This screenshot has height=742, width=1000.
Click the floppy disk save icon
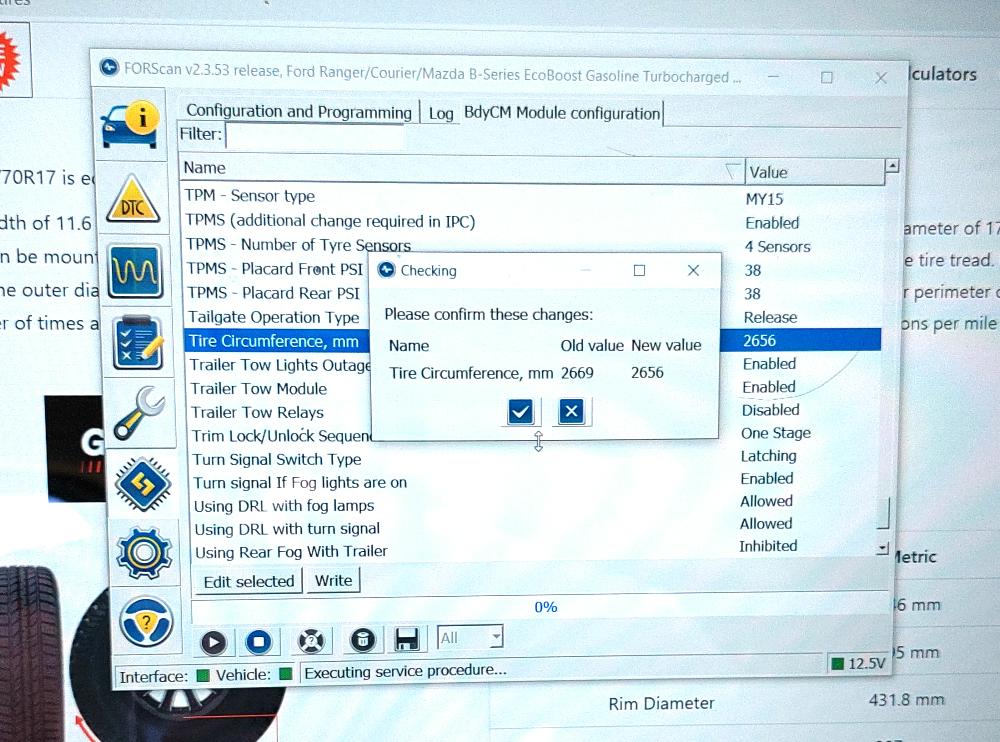tap(406, 640)
